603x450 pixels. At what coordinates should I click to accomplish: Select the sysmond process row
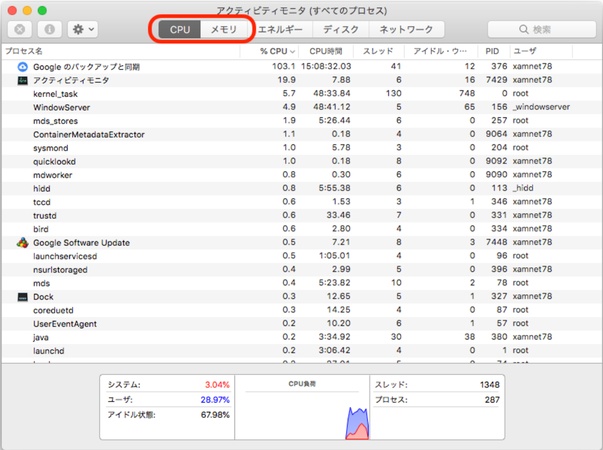(302, 148)
